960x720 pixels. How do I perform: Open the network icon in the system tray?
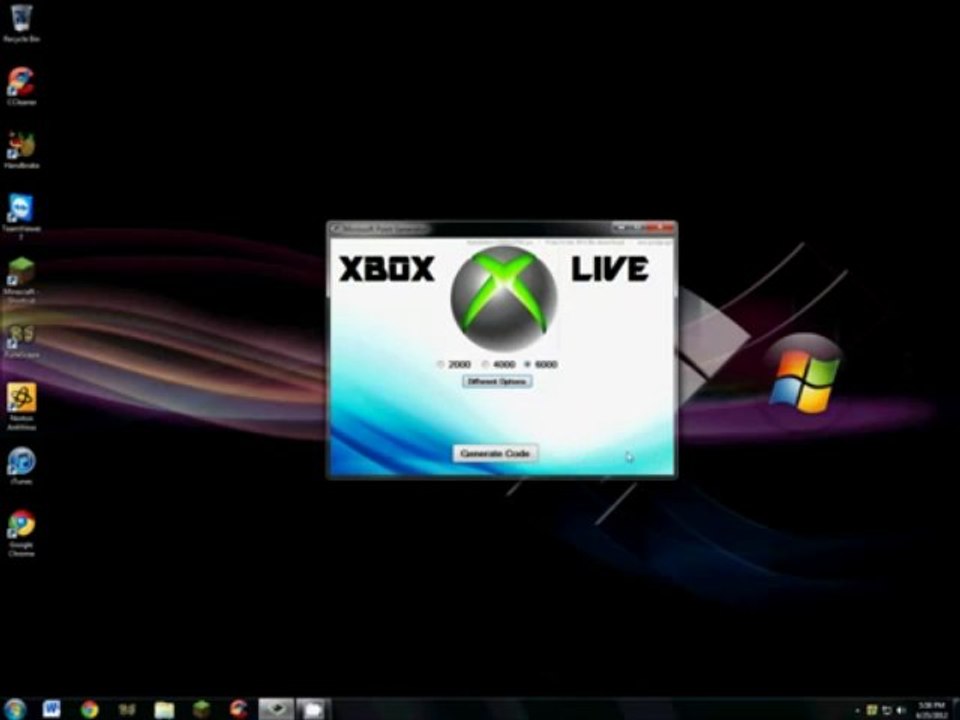(x=886, y=710)
